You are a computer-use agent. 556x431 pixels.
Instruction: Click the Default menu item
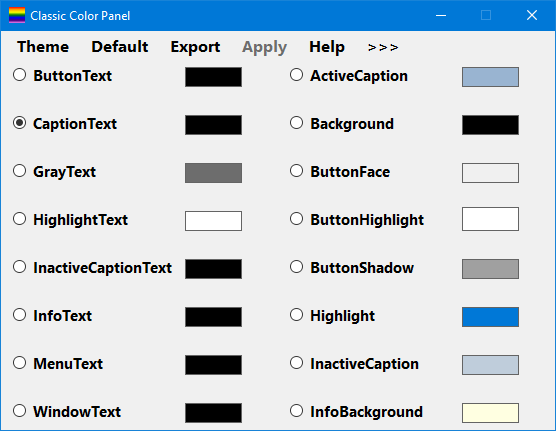[120, 47]
